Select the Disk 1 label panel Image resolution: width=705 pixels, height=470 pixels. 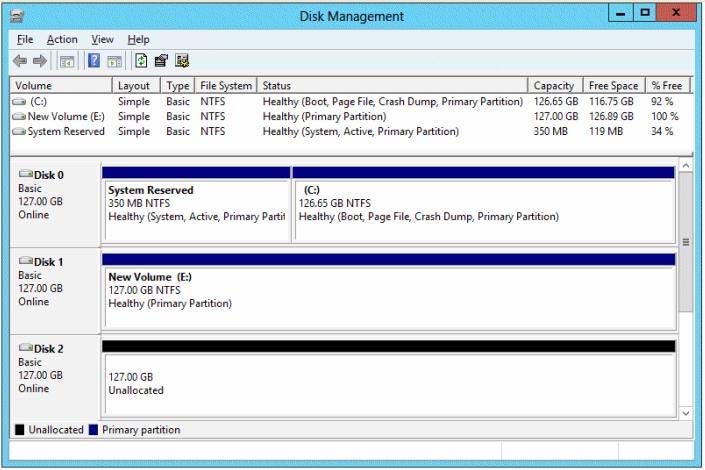click(x=55, y=291)
